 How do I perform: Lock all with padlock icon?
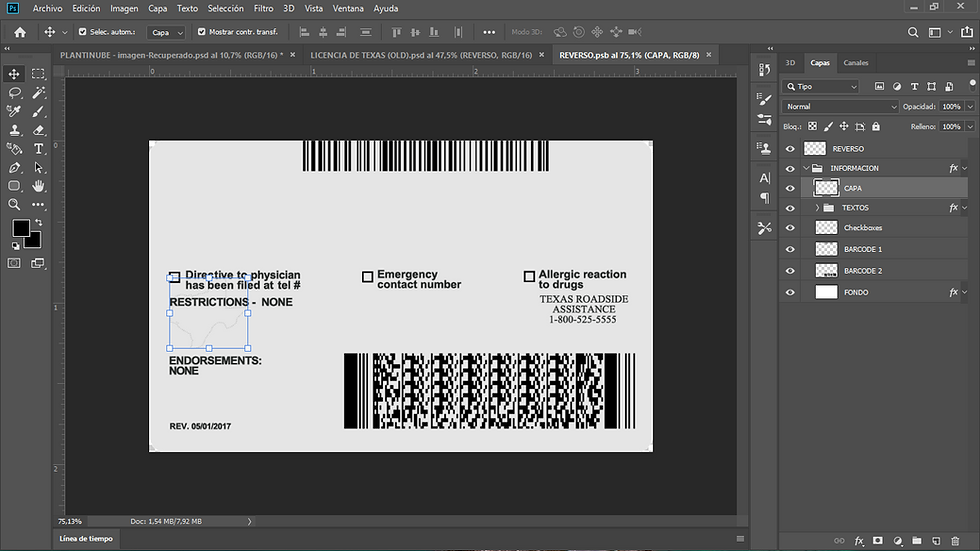[876, 126]
